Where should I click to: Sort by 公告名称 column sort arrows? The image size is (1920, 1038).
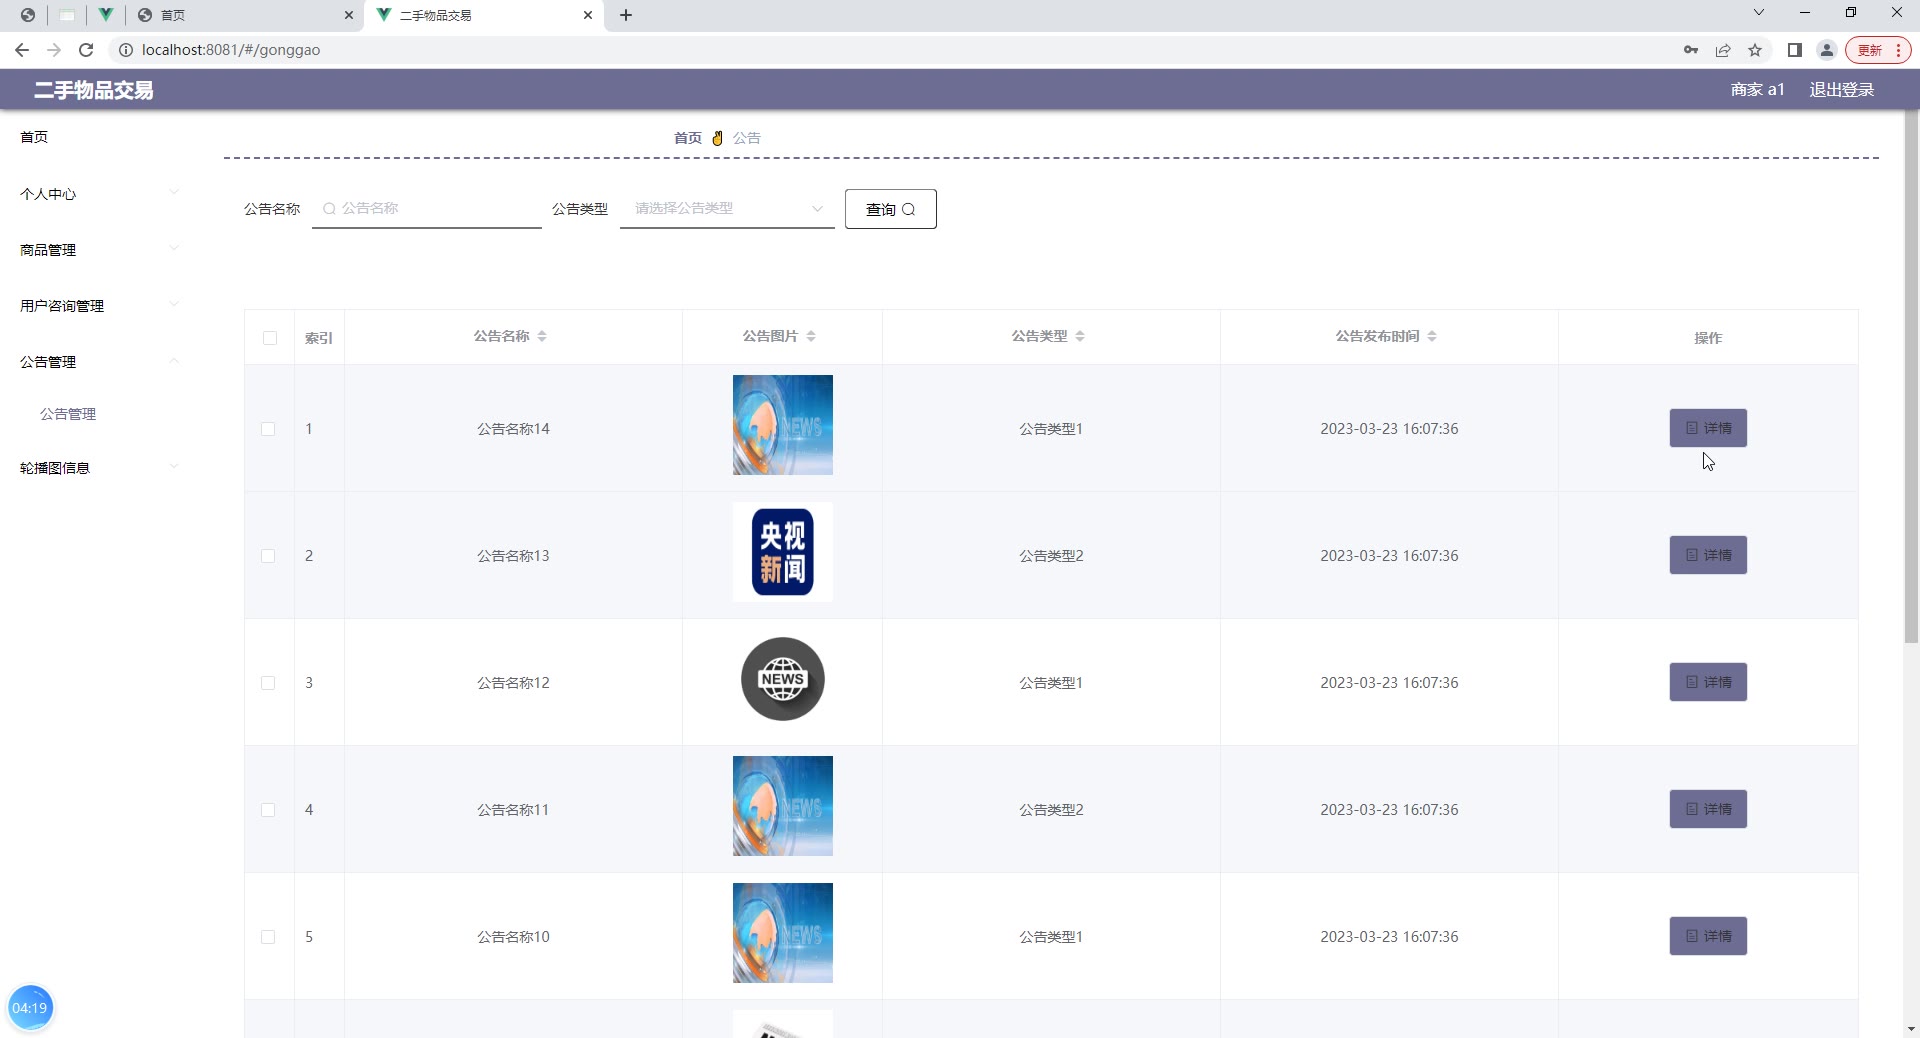[542, 337]
